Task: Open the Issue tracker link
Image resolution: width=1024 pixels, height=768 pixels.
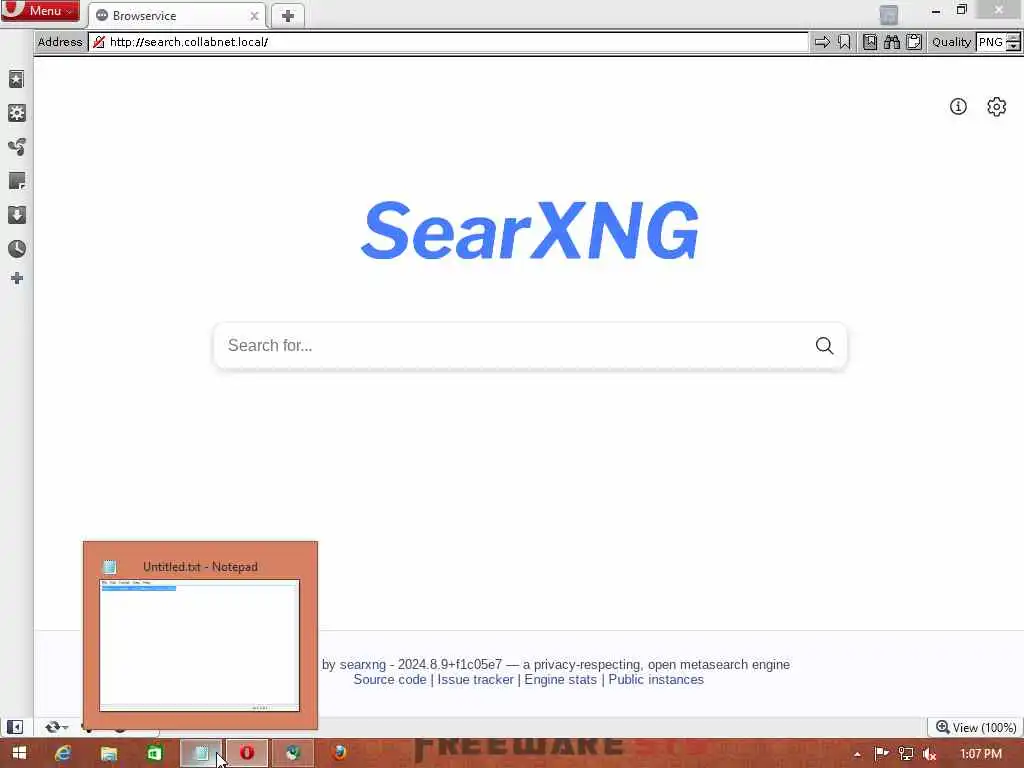Action: (475, 679)
